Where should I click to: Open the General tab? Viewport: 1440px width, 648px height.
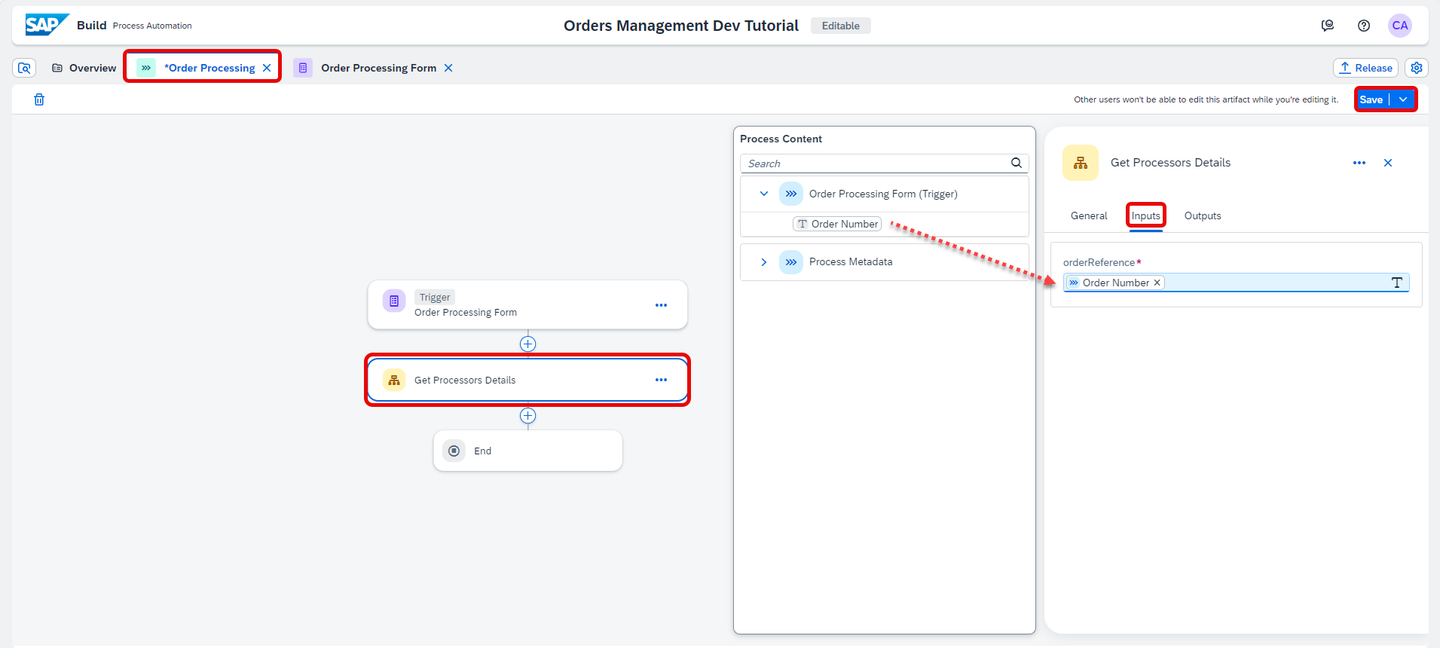pyautogui.click(x=1089, y=216)
